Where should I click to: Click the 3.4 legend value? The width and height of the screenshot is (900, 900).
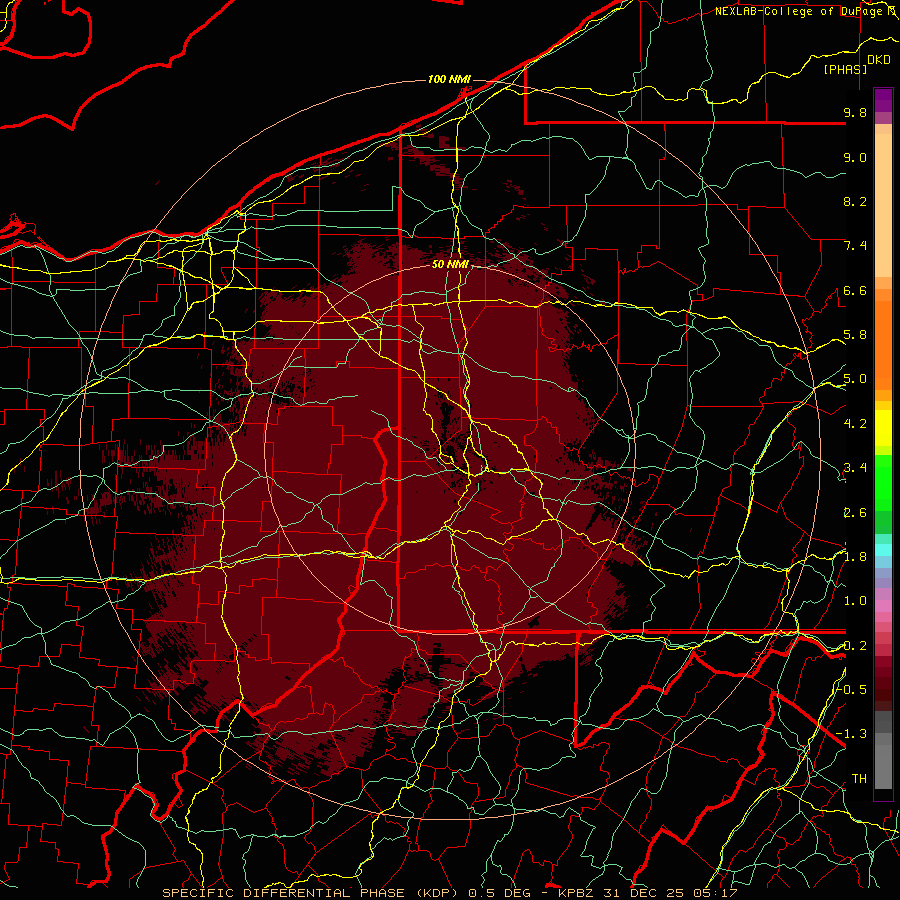pyautogui.click(x=855, y=468)
